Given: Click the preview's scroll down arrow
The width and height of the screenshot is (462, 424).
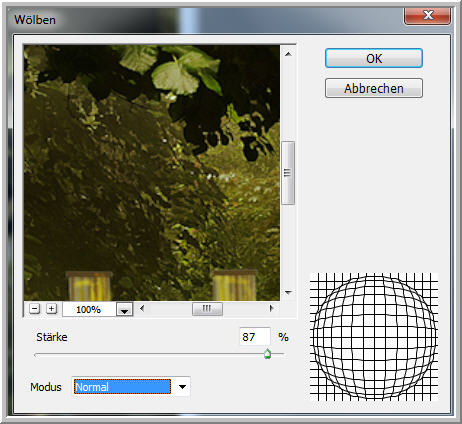Looking at the screenshot, I should click(x=288, y=293).
